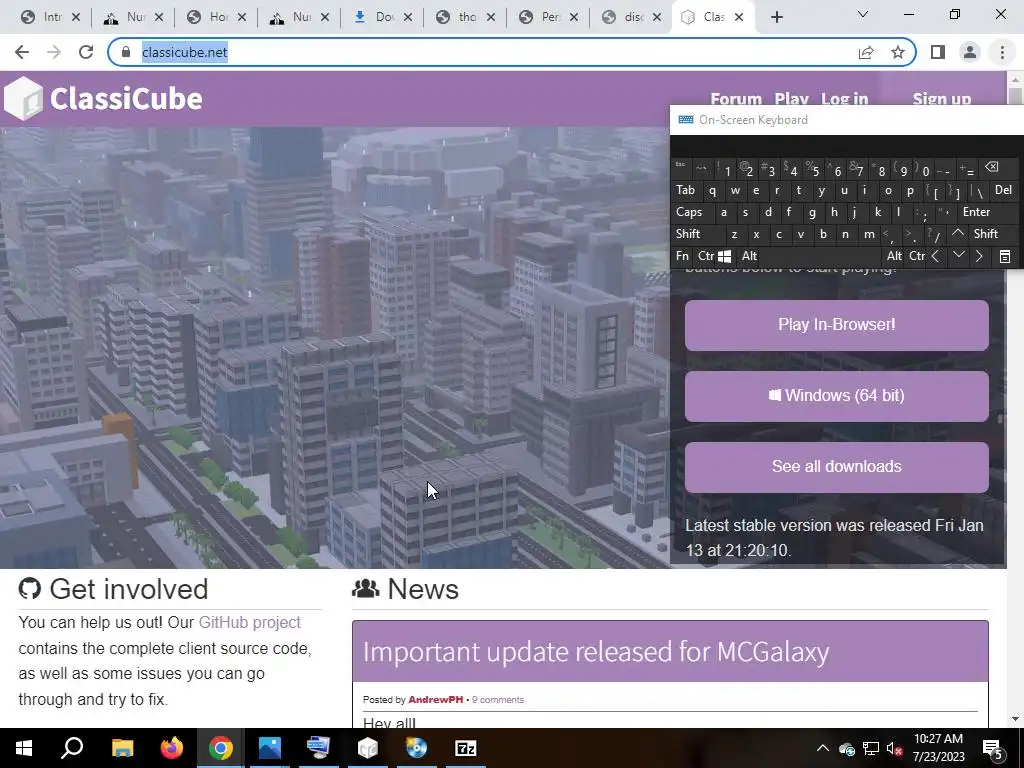
Task: Open AndrewPH author link
Action: [436, 699]
